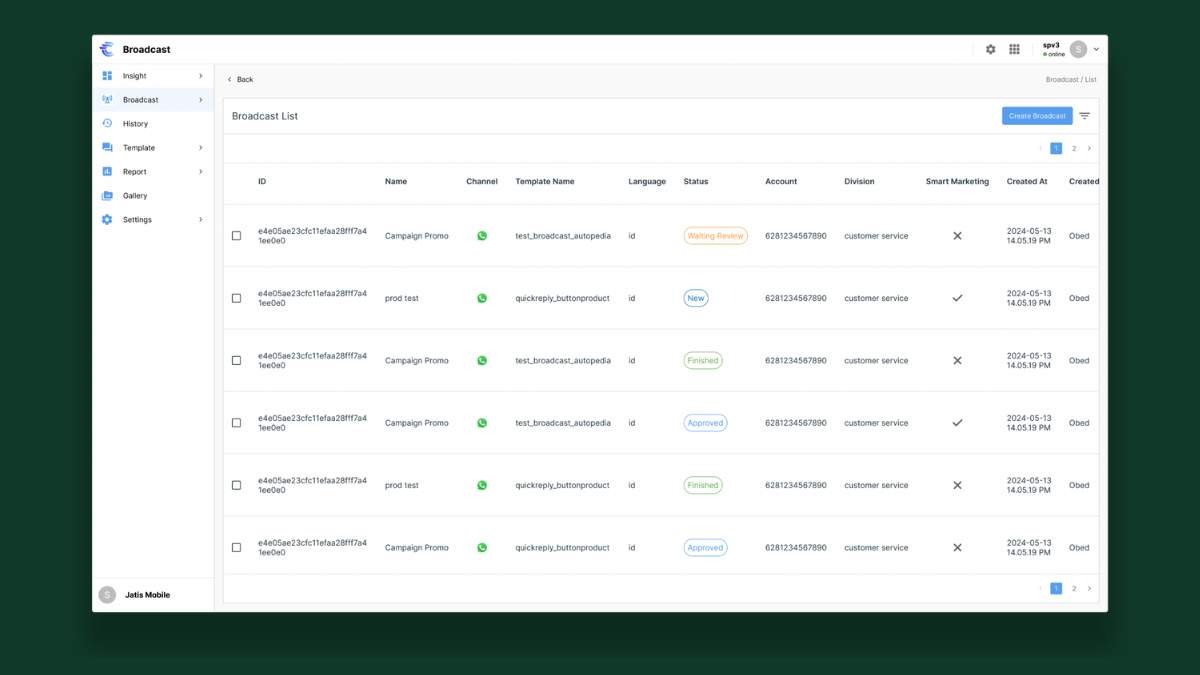Click the History clock icon
Viewport: 1200px width, 675px height.
pos(107,124)
